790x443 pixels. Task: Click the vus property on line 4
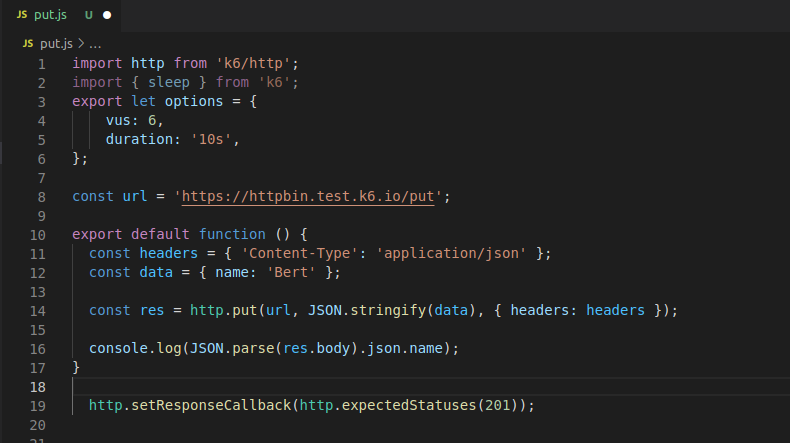point(118,120)
